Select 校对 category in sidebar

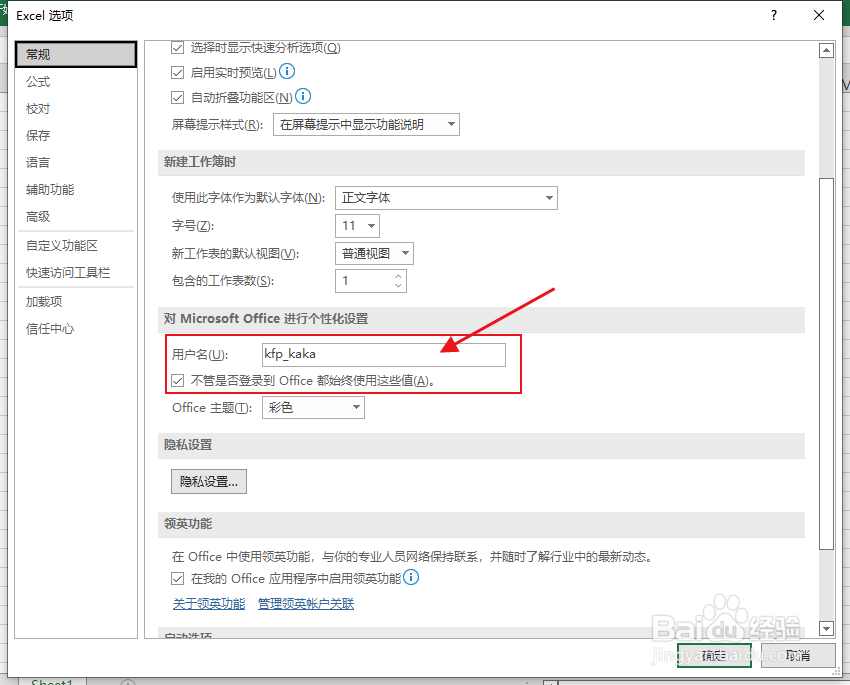tap(76, 108)
